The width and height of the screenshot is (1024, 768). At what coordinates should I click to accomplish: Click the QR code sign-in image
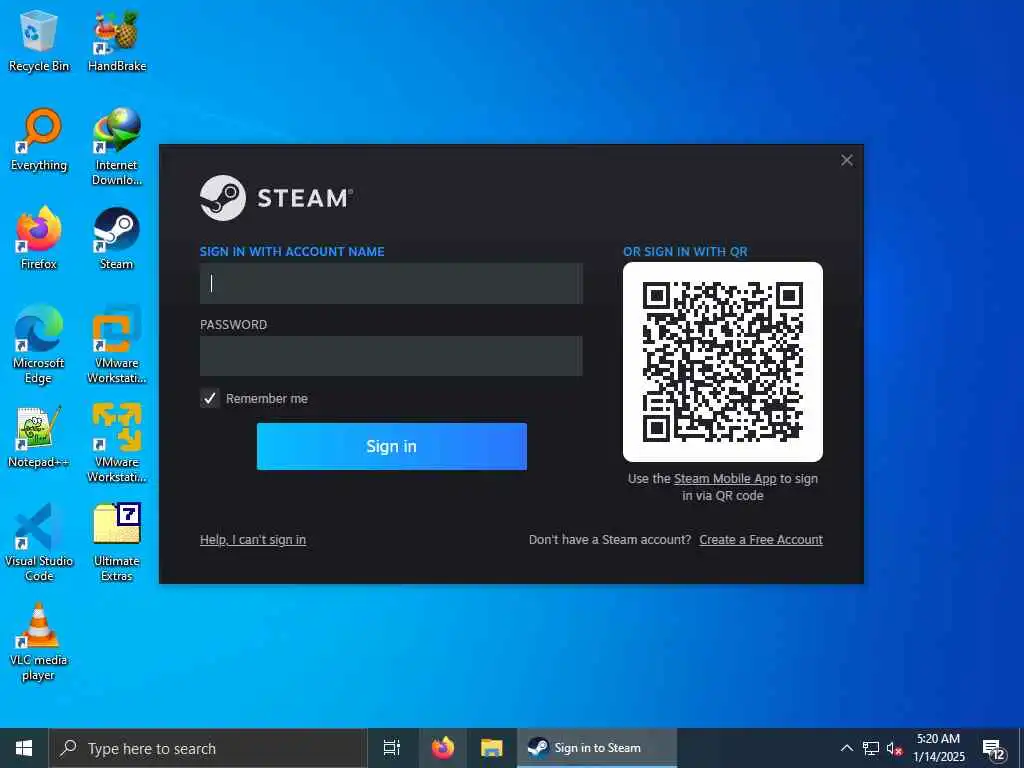(723, 362)
